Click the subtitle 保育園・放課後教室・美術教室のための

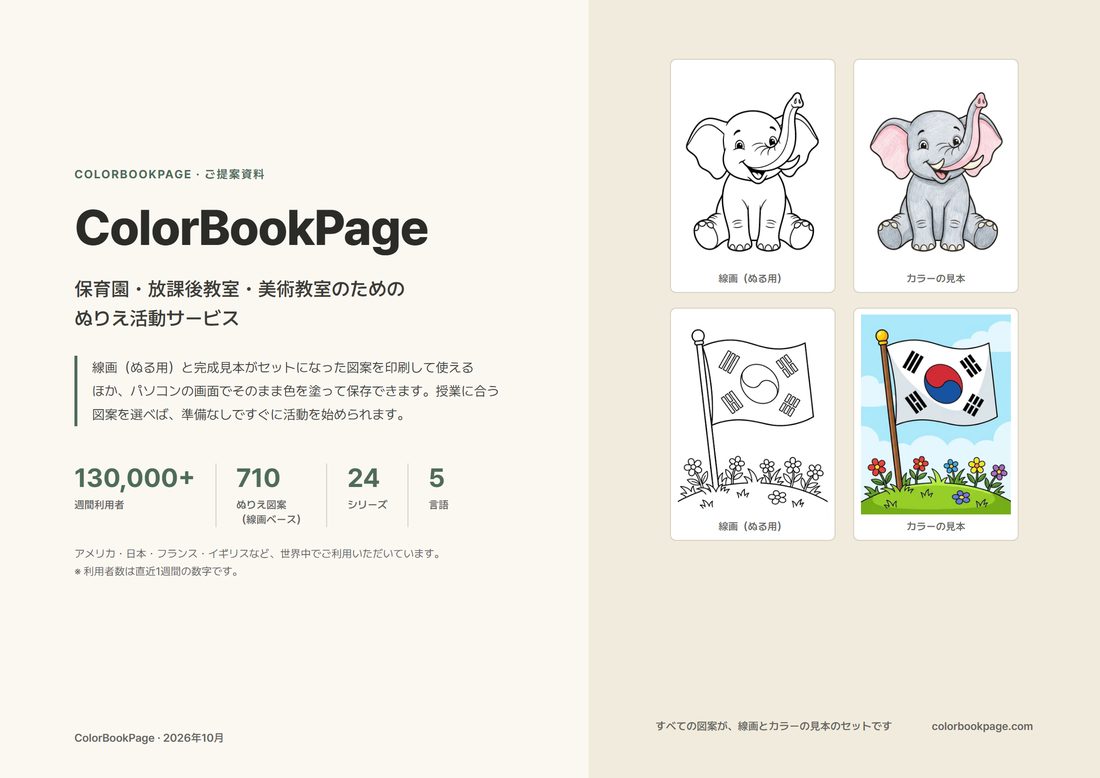(x=239, y=289)
